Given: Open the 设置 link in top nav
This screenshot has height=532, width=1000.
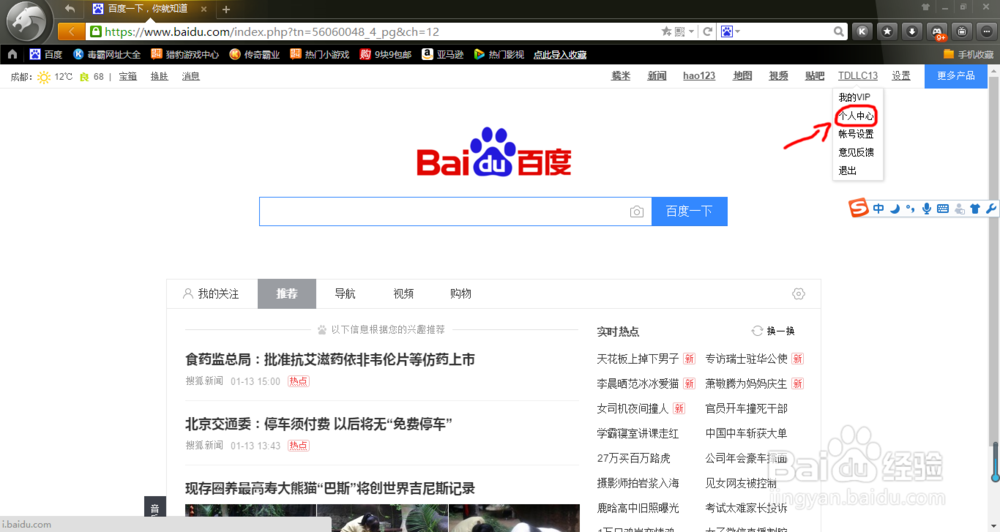Looking at the screenshot, I should tap(901, 76).
